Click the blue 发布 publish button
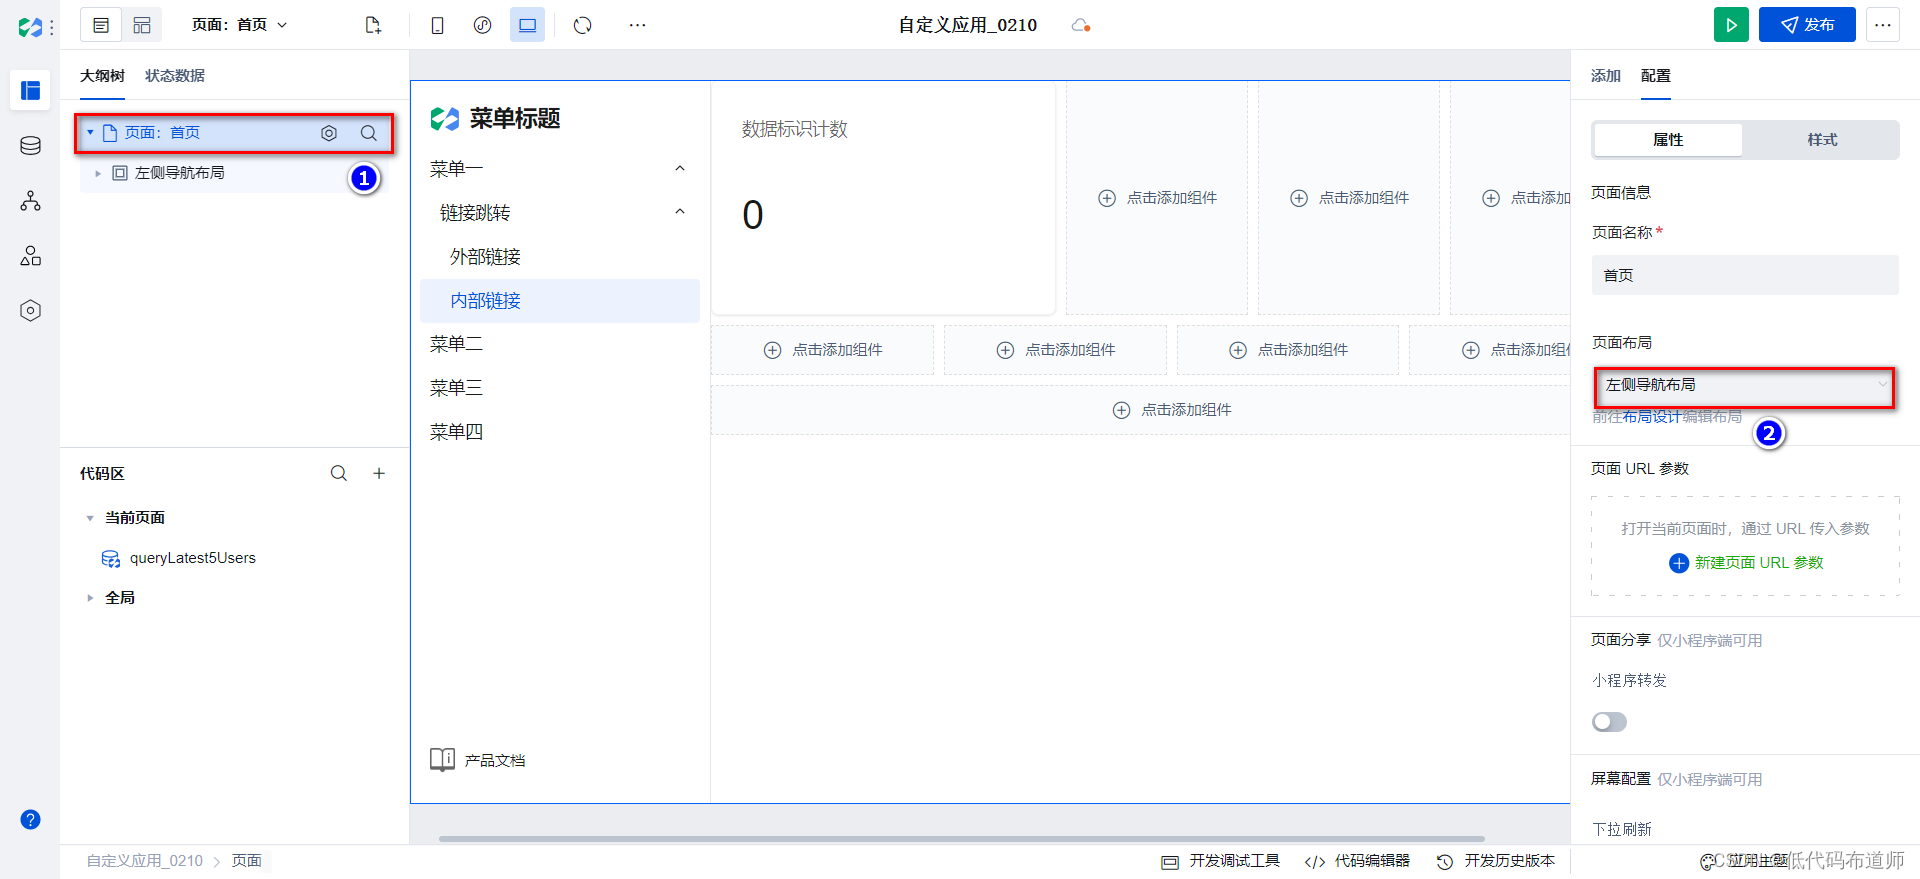 pos(1807,25)
